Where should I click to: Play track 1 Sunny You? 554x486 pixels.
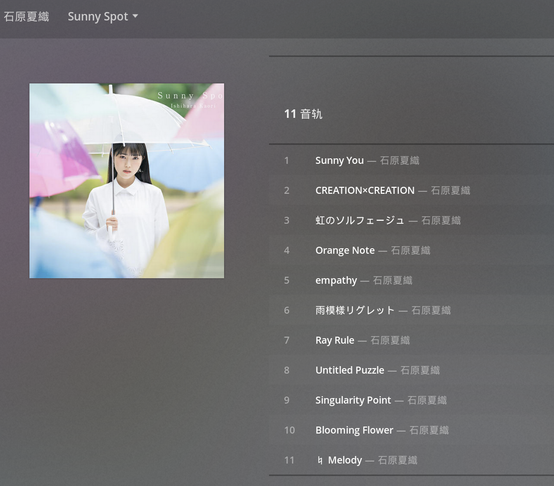click(x=339, y=161)
